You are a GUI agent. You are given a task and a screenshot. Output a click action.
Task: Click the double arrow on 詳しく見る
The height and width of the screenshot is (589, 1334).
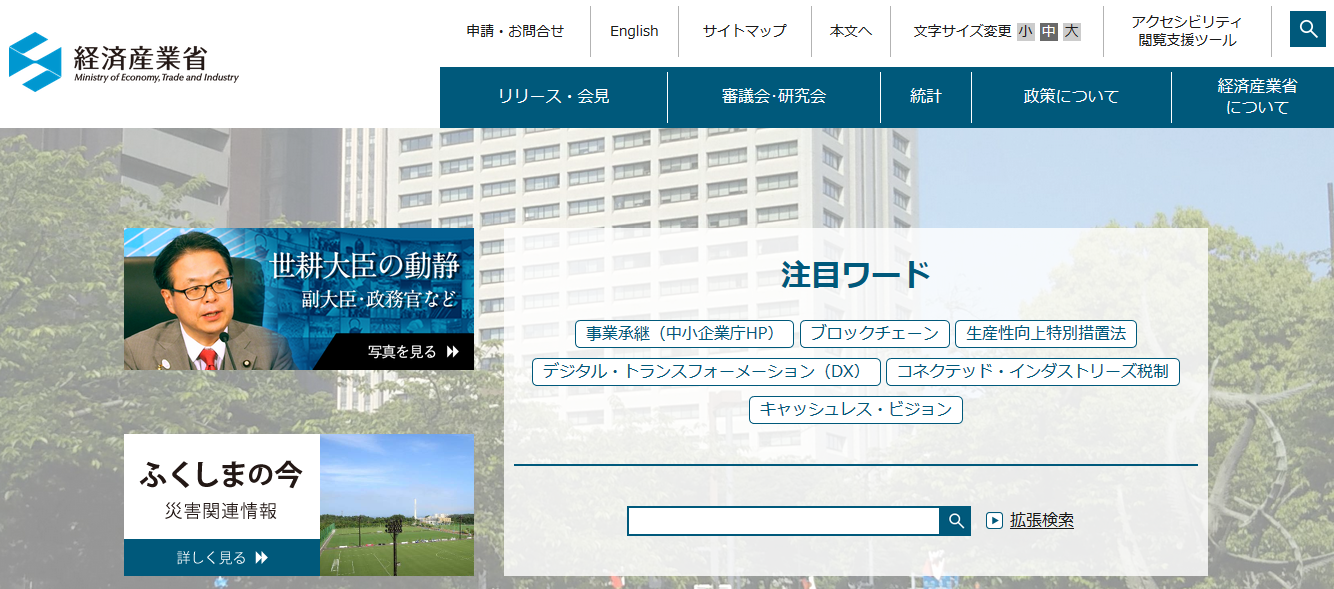pyautogui.click(x=262, y=557)
